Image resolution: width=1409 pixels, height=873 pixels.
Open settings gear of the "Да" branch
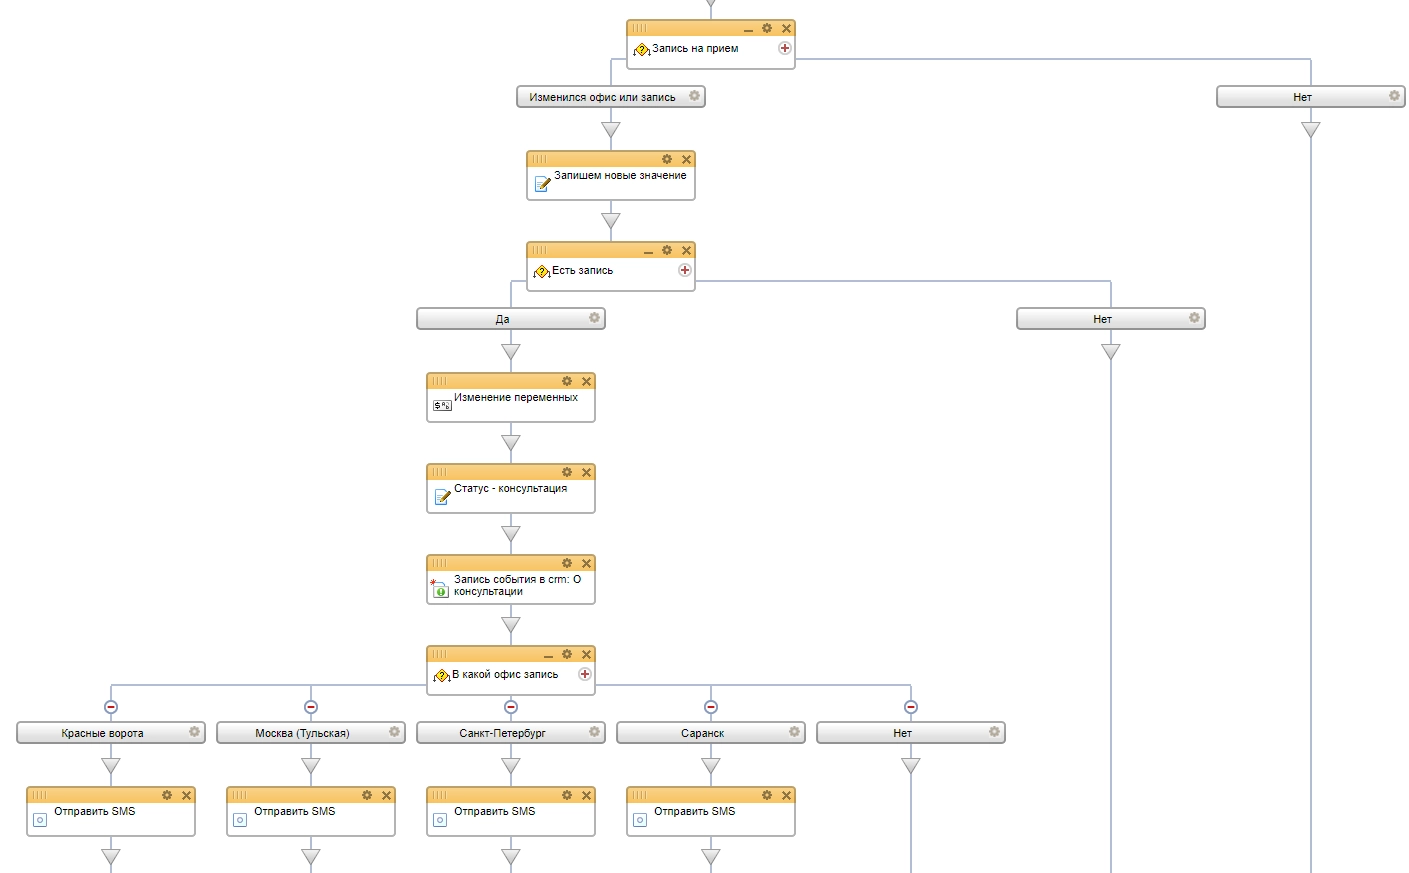(594, 318)
